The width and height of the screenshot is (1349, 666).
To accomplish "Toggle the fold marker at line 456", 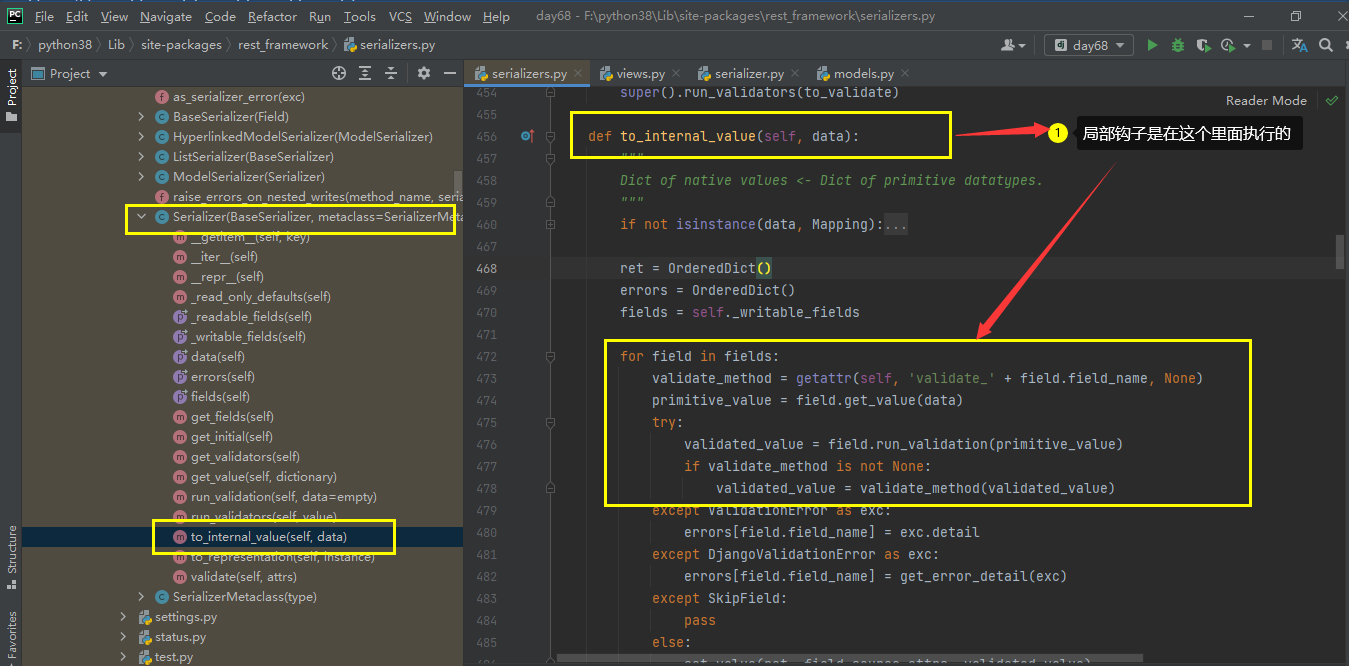I will 550,136.
